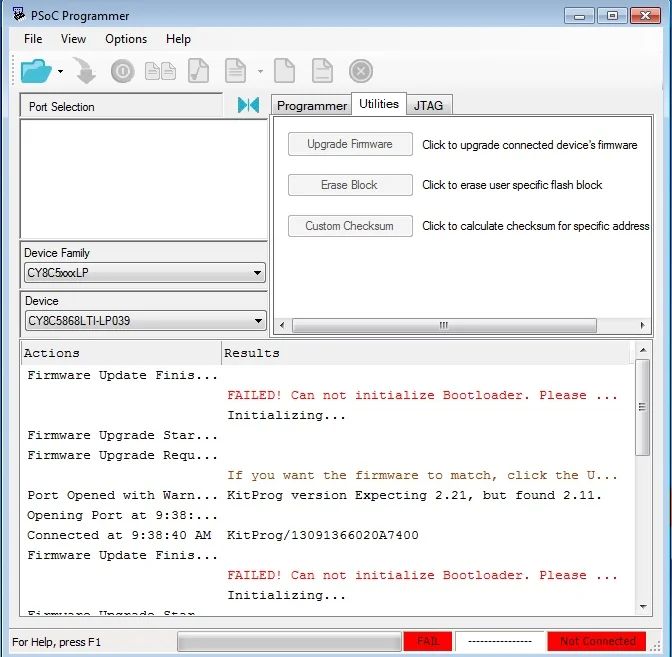Viewport: 672px width, 657px height.
Task: Click the Actions column header
Action: [121, 353]
